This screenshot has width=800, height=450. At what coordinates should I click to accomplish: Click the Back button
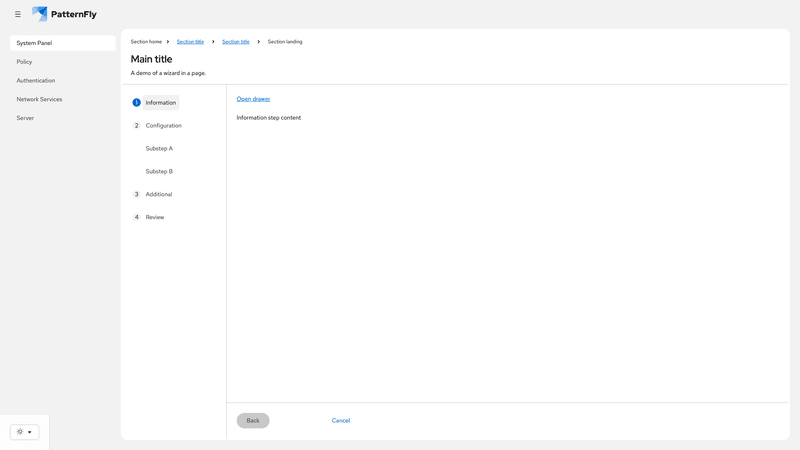253,420
